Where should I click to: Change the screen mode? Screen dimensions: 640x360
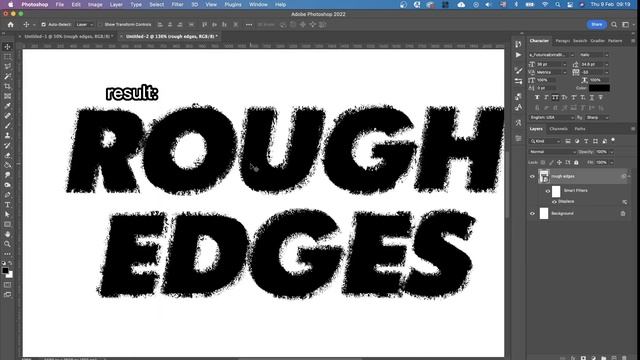click(x=7, y=294)
